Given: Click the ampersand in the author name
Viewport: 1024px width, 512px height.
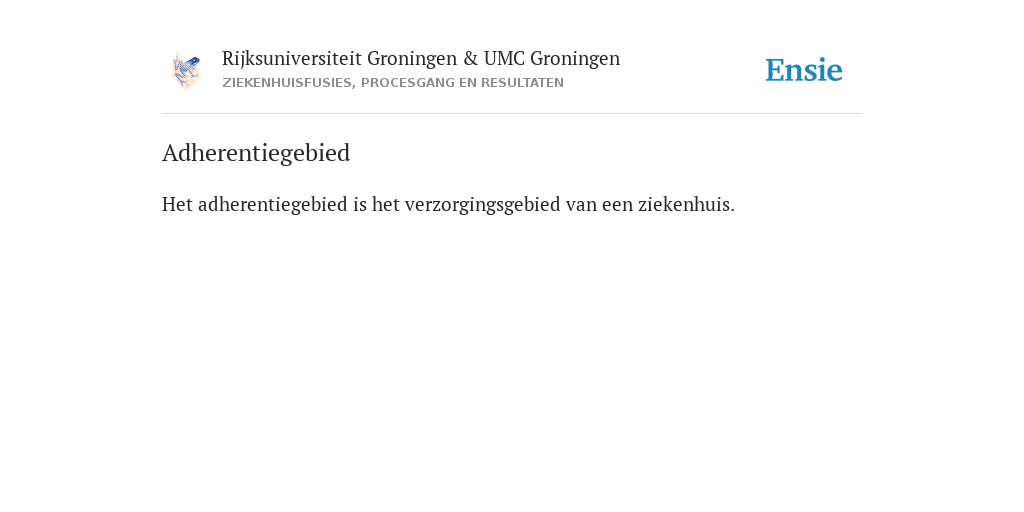Looking at the screenshot, I should [470, 59].
